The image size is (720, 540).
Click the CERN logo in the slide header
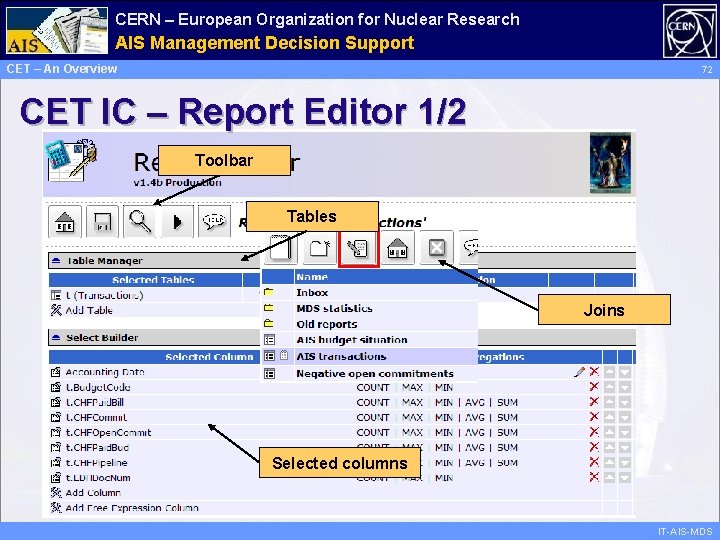[x=689, y=31]
